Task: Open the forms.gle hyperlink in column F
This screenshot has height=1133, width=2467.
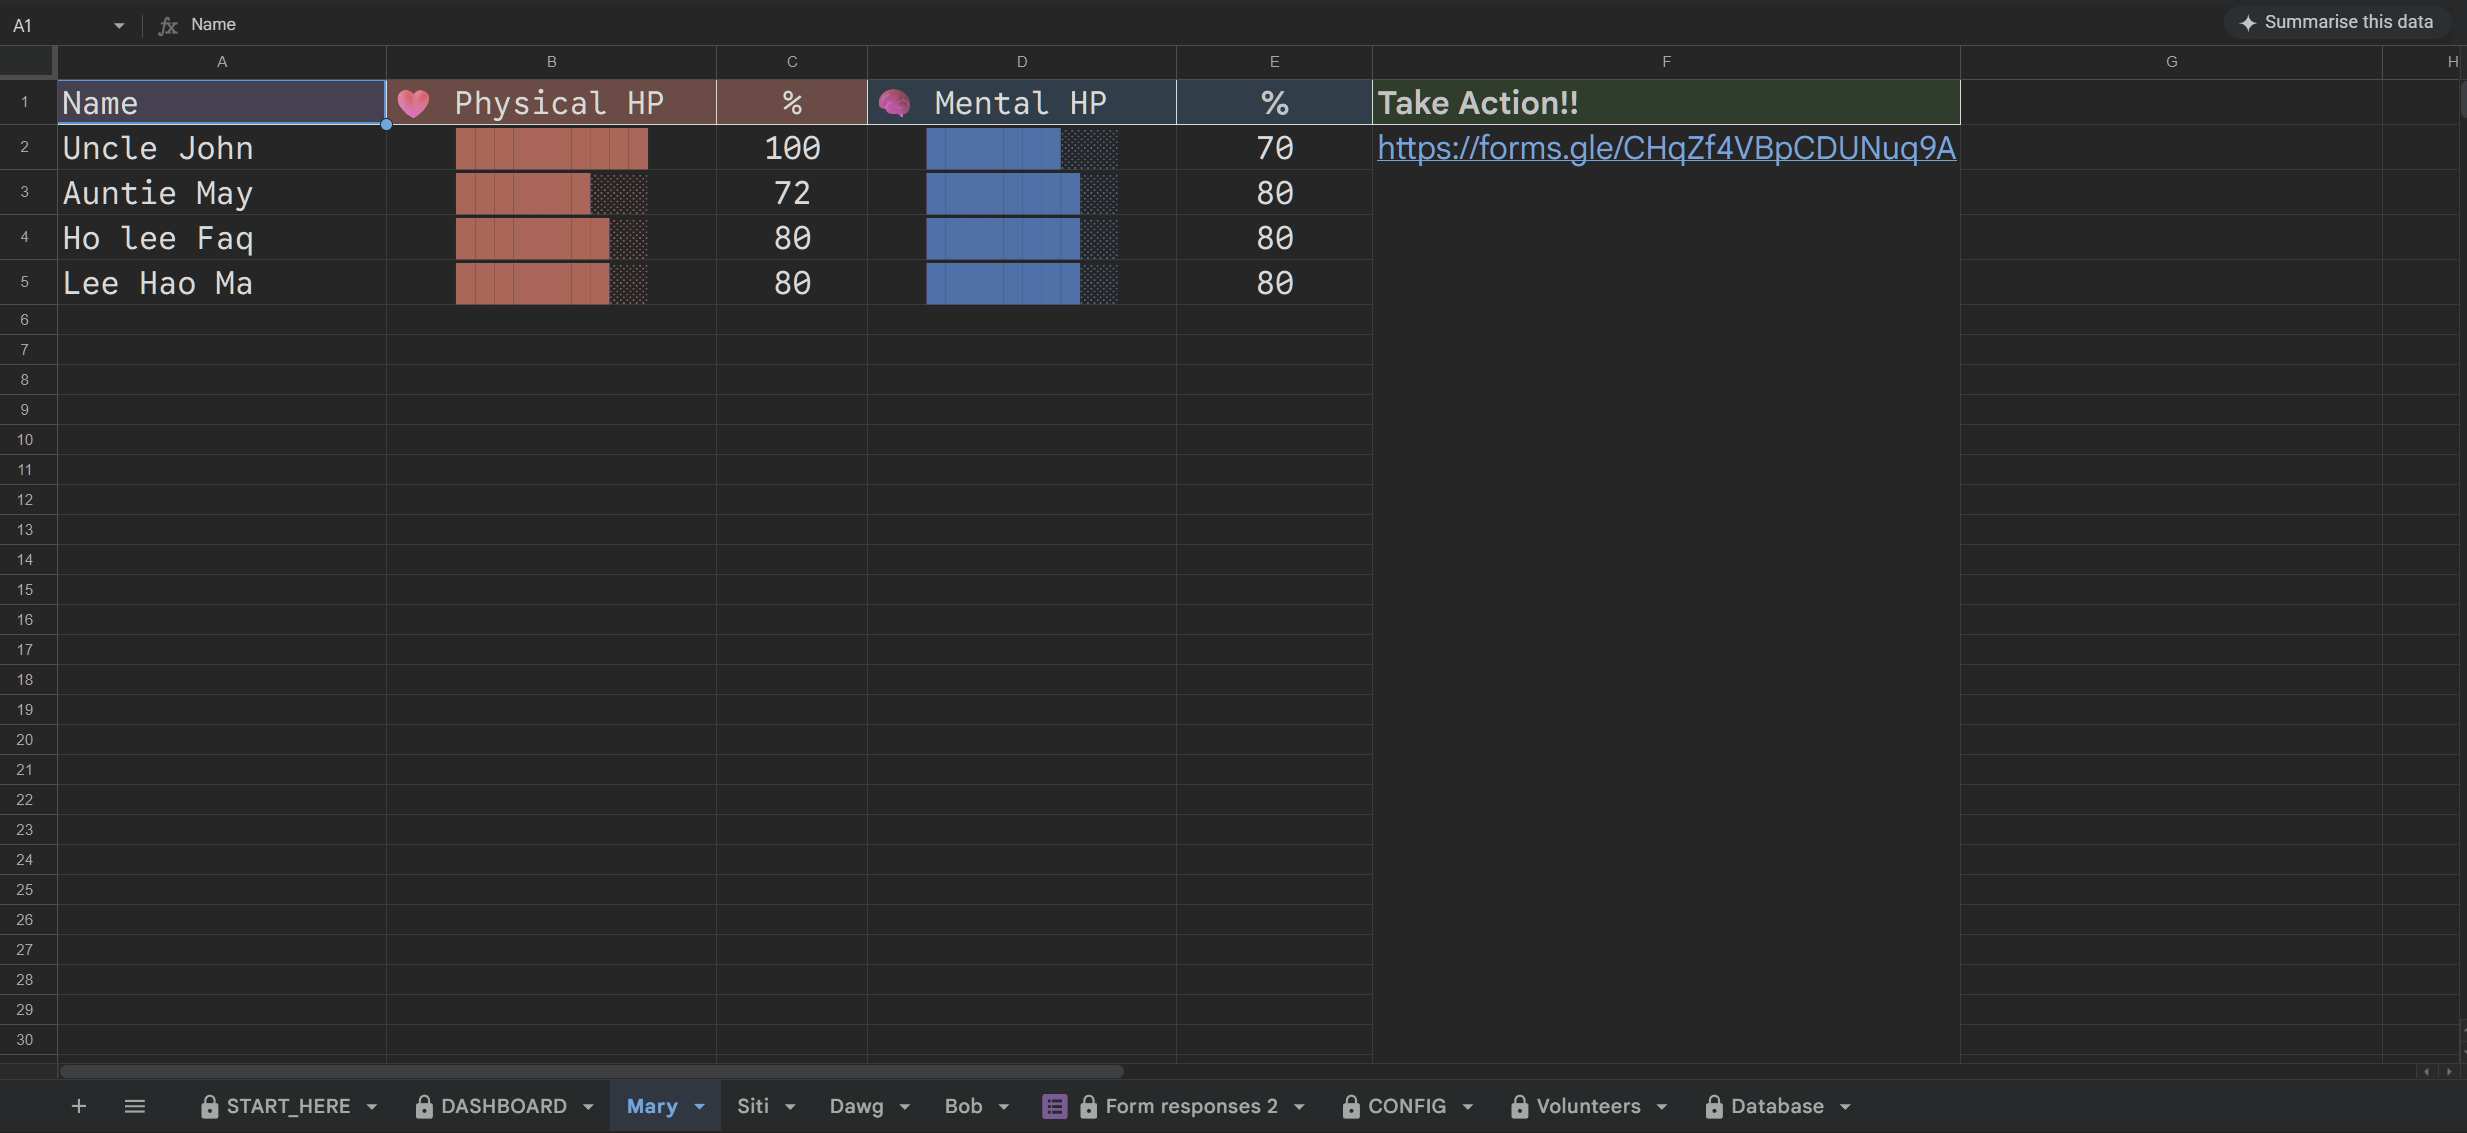Action: pos(1666,148)
